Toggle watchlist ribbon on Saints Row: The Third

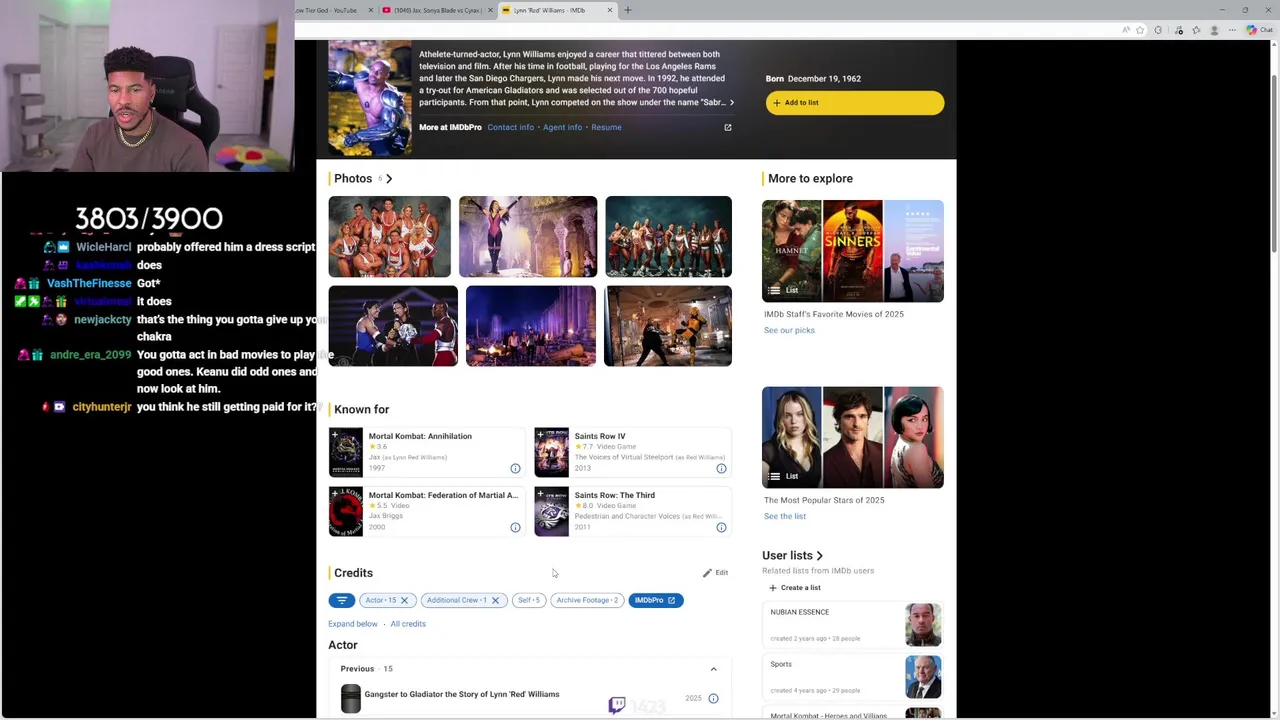[x=541, y=494]
